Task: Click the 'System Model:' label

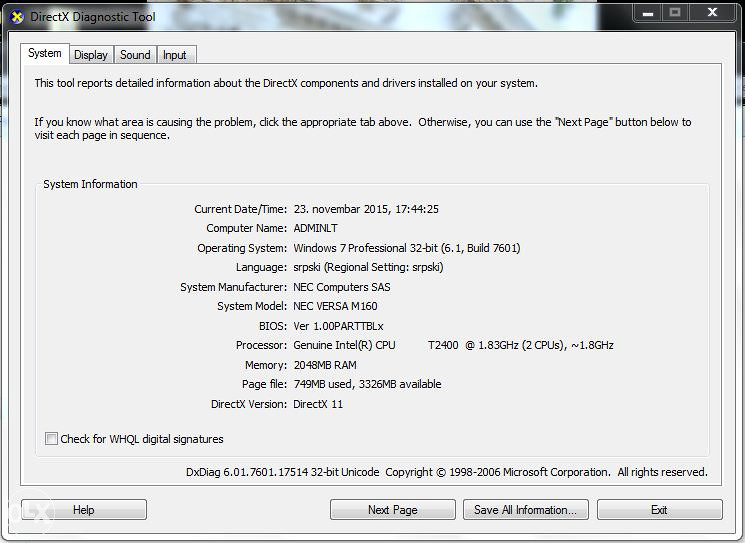Action: coord(252,306)
